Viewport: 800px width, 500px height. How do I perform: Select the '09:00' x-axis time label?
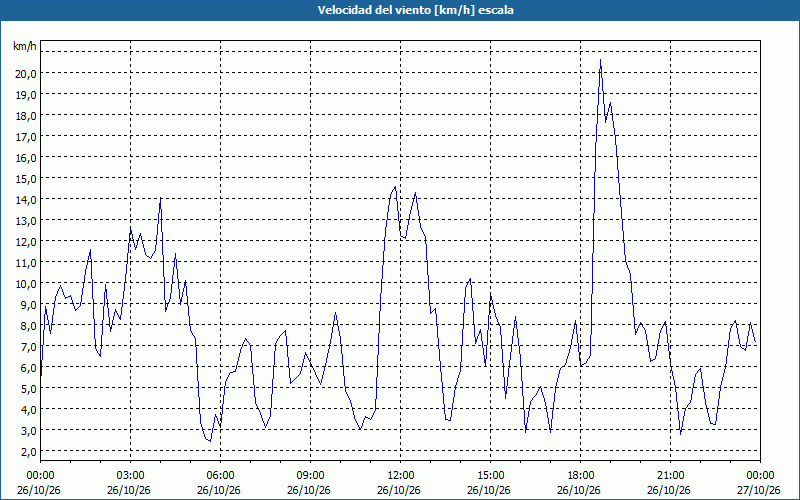click(310, 476)
